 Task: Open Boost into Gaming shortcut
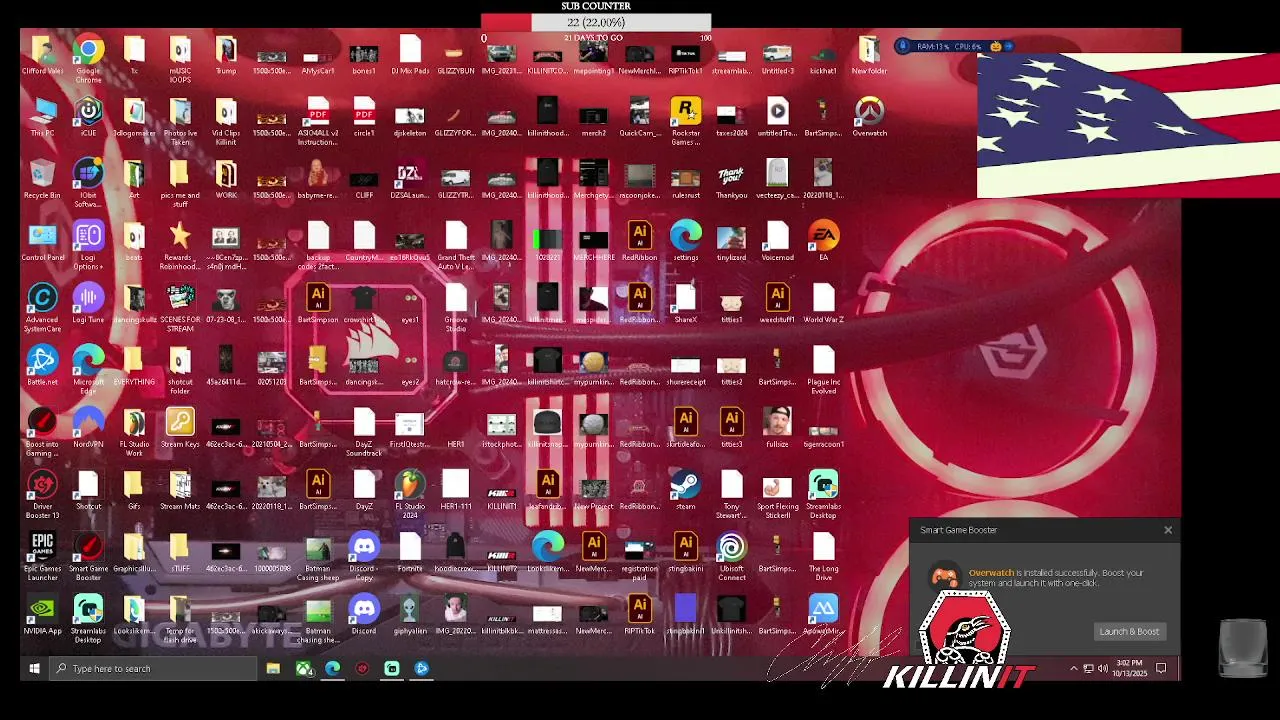42,432
